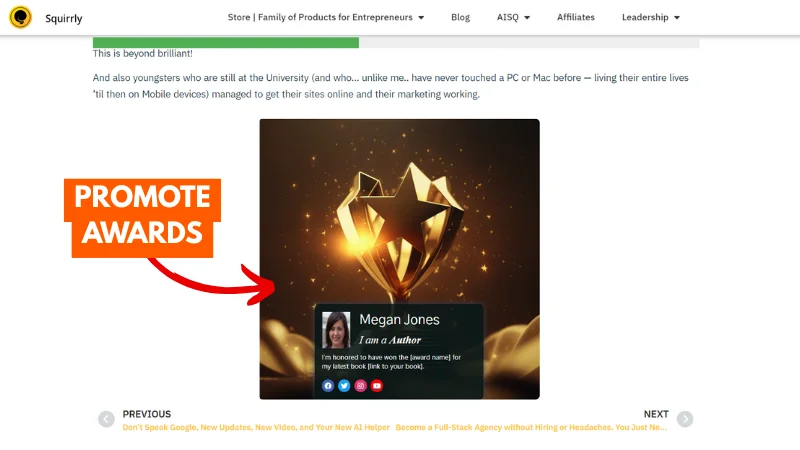Open the Facebook icon on Megan Jones card
This screenshot has width=800, height=450.
pyautogui.click(x=328, y=386)
